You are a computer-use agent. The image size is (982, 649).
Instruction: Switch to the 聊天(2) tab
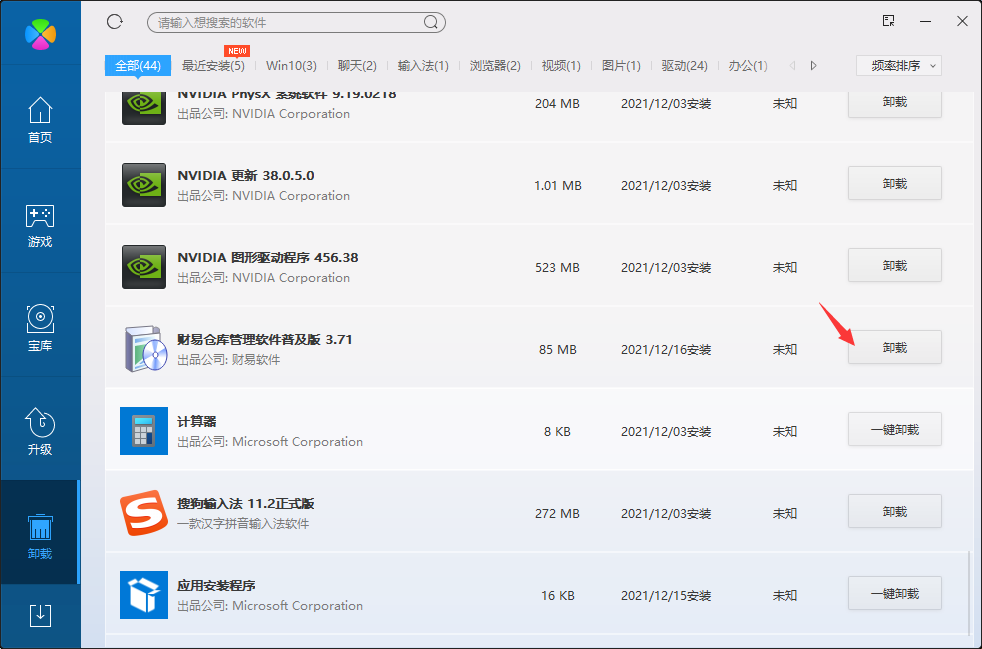pyautogui.click(x=357, y=65)
